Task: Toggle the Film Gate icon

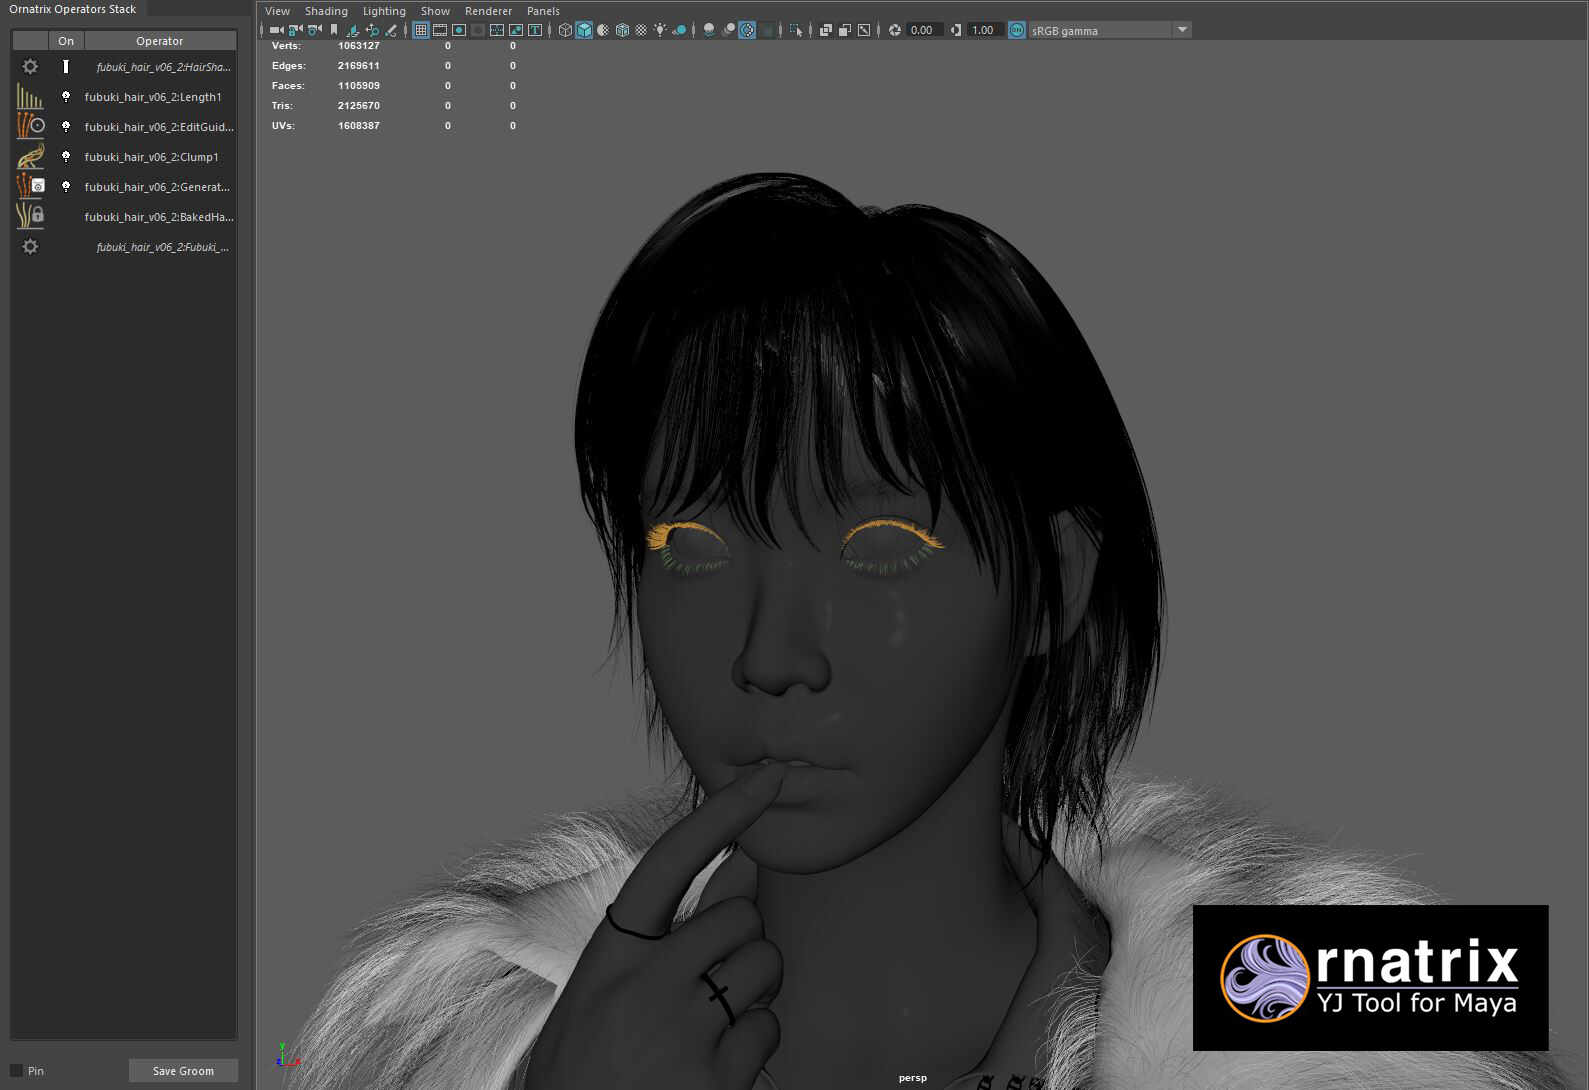Action: (439, 30)
